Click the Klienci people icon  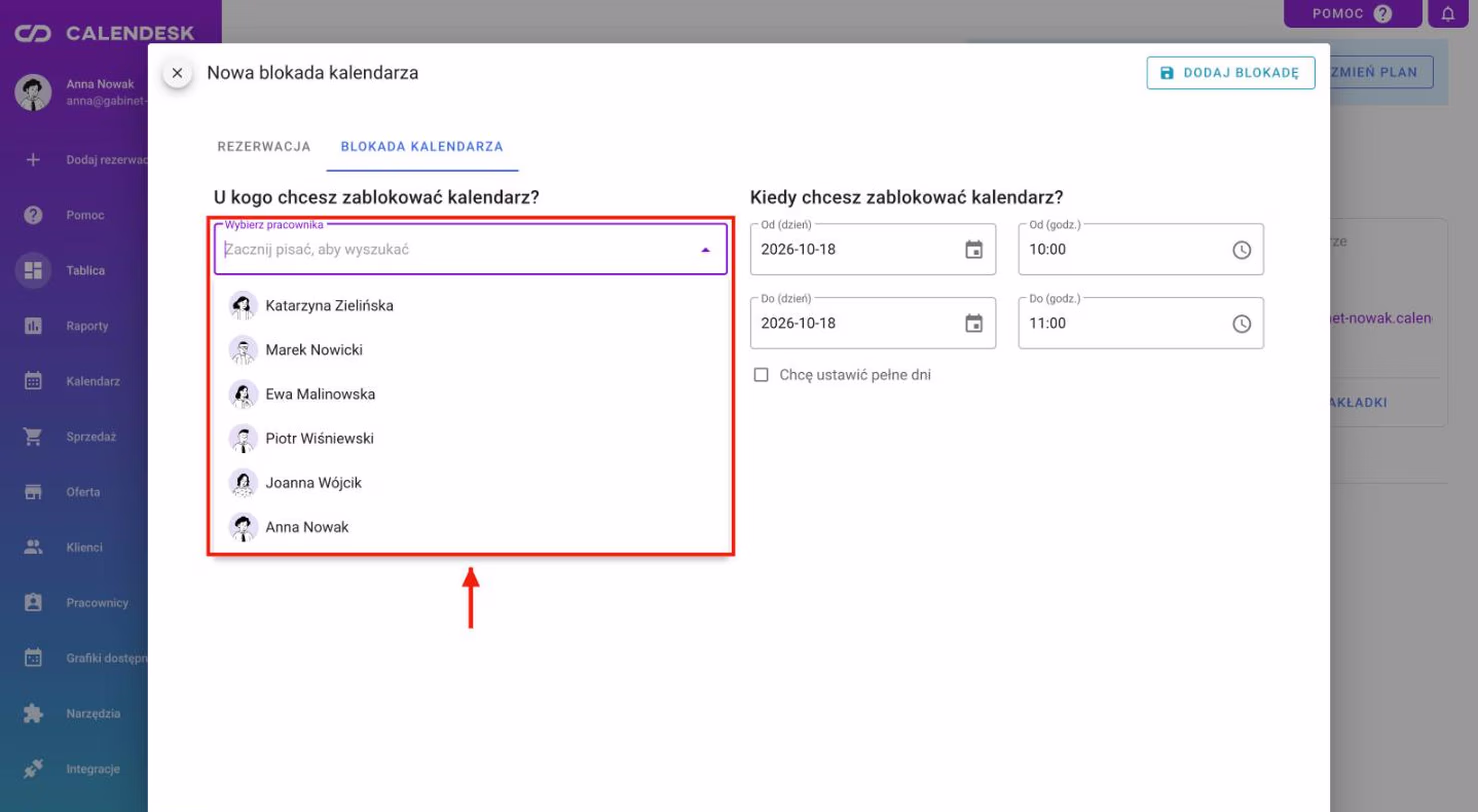tap(33, 547)
